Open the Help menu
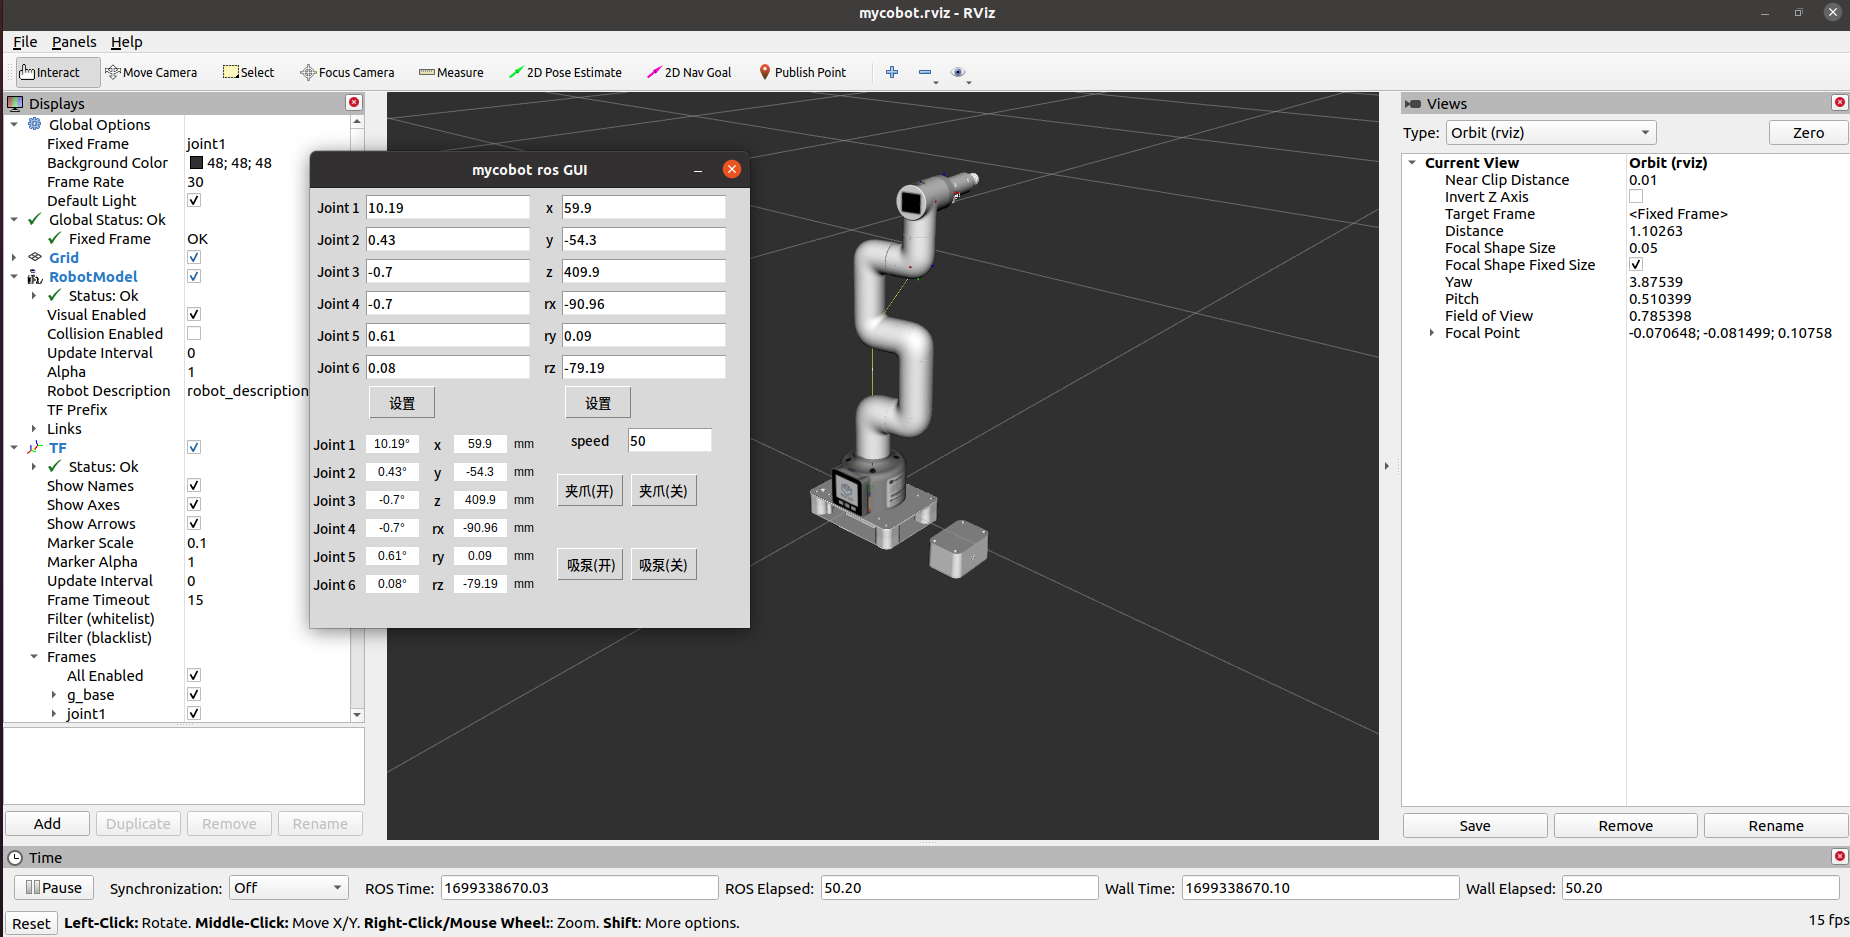 coord(126,42)
